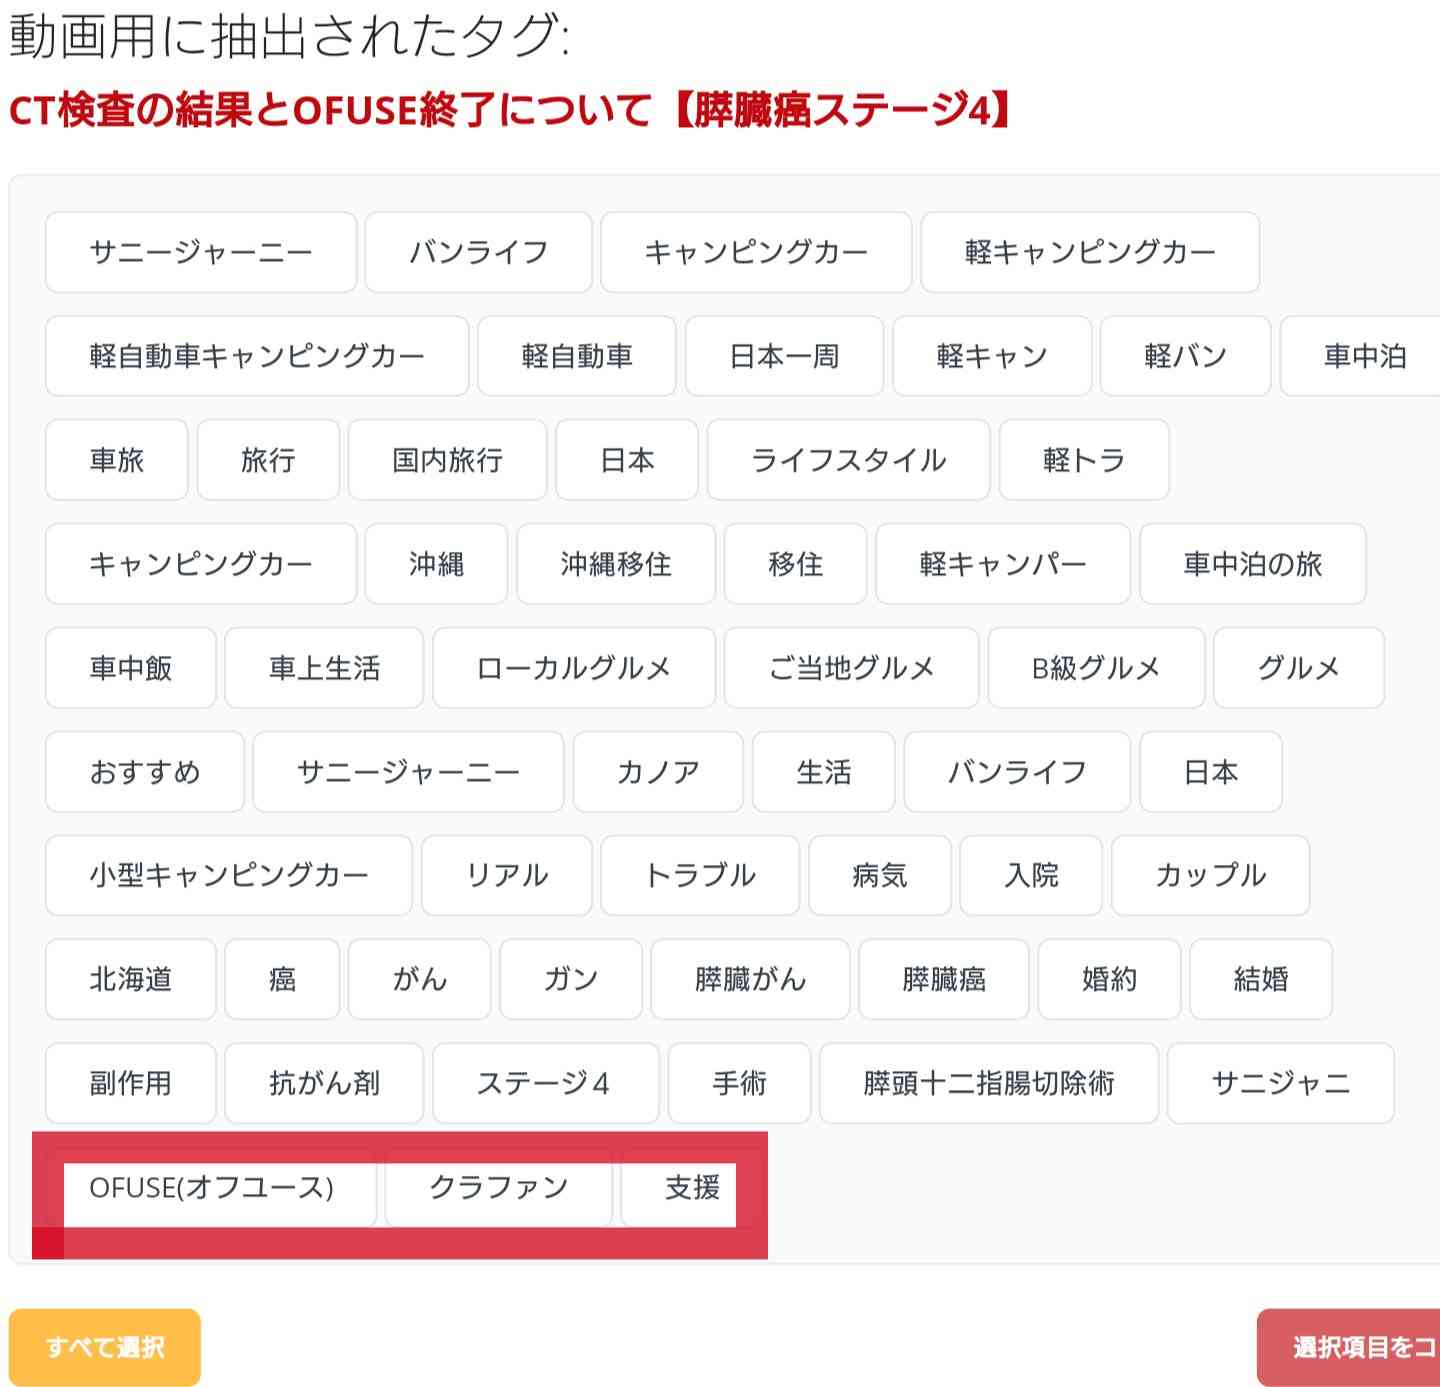Select the 膵頭十二指腸切除術 tag

click(989, 1083)
